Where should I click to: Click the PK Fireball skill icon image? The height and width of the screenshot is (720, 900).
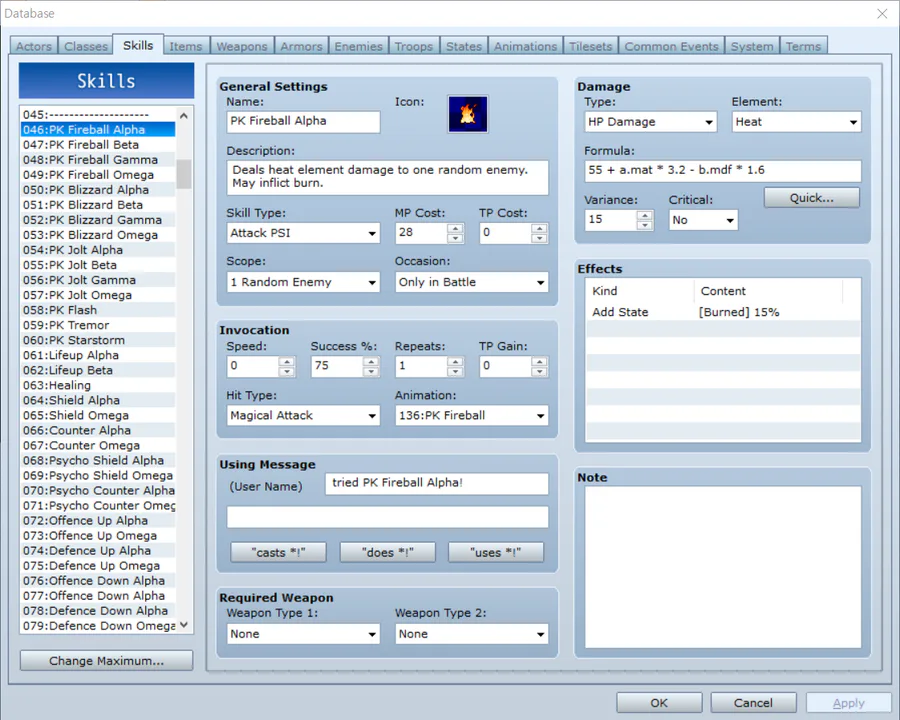click(x=468, y=114)
